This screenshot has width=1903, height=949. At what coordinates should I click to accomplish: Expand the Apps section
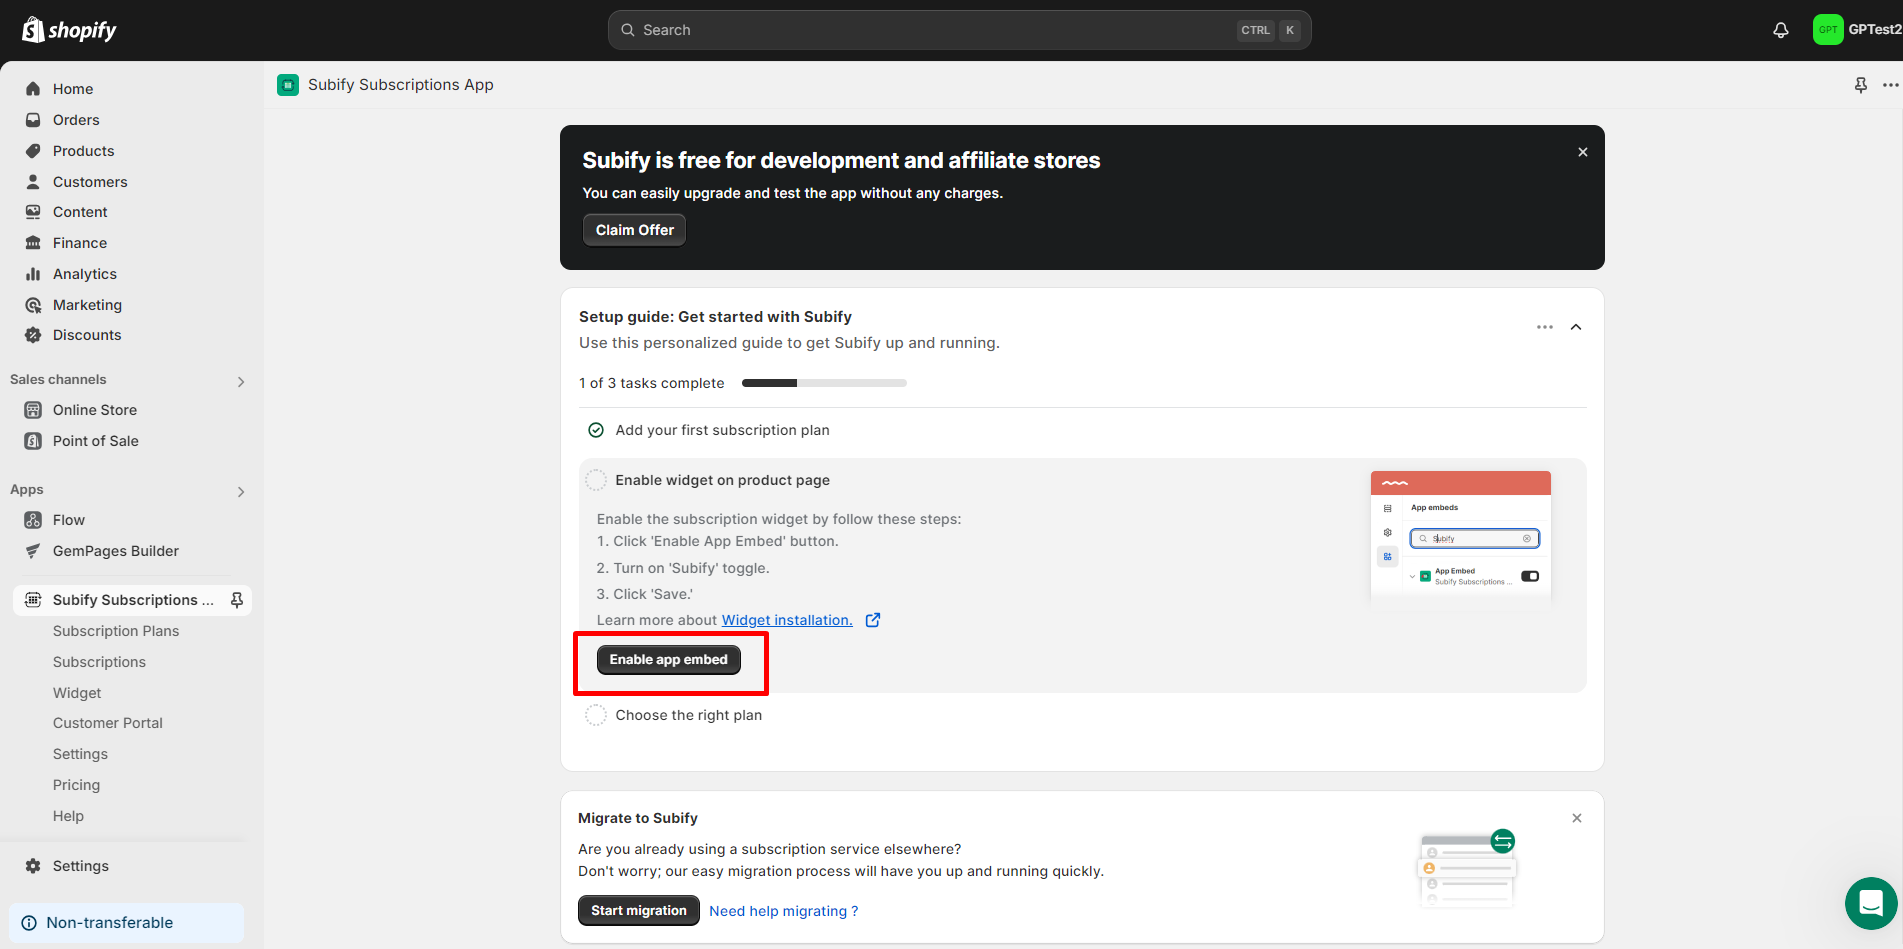(240, 491)
